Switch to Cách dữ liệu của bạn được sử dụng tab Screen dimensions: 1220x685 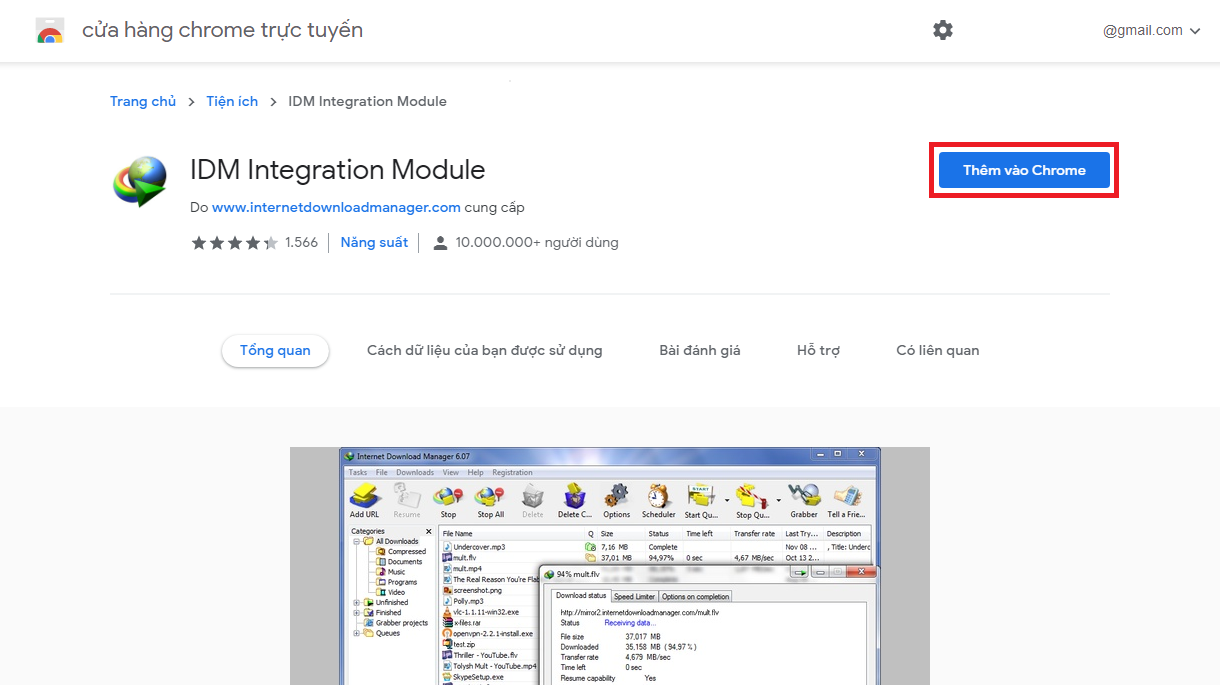click(x=484, y=350)
